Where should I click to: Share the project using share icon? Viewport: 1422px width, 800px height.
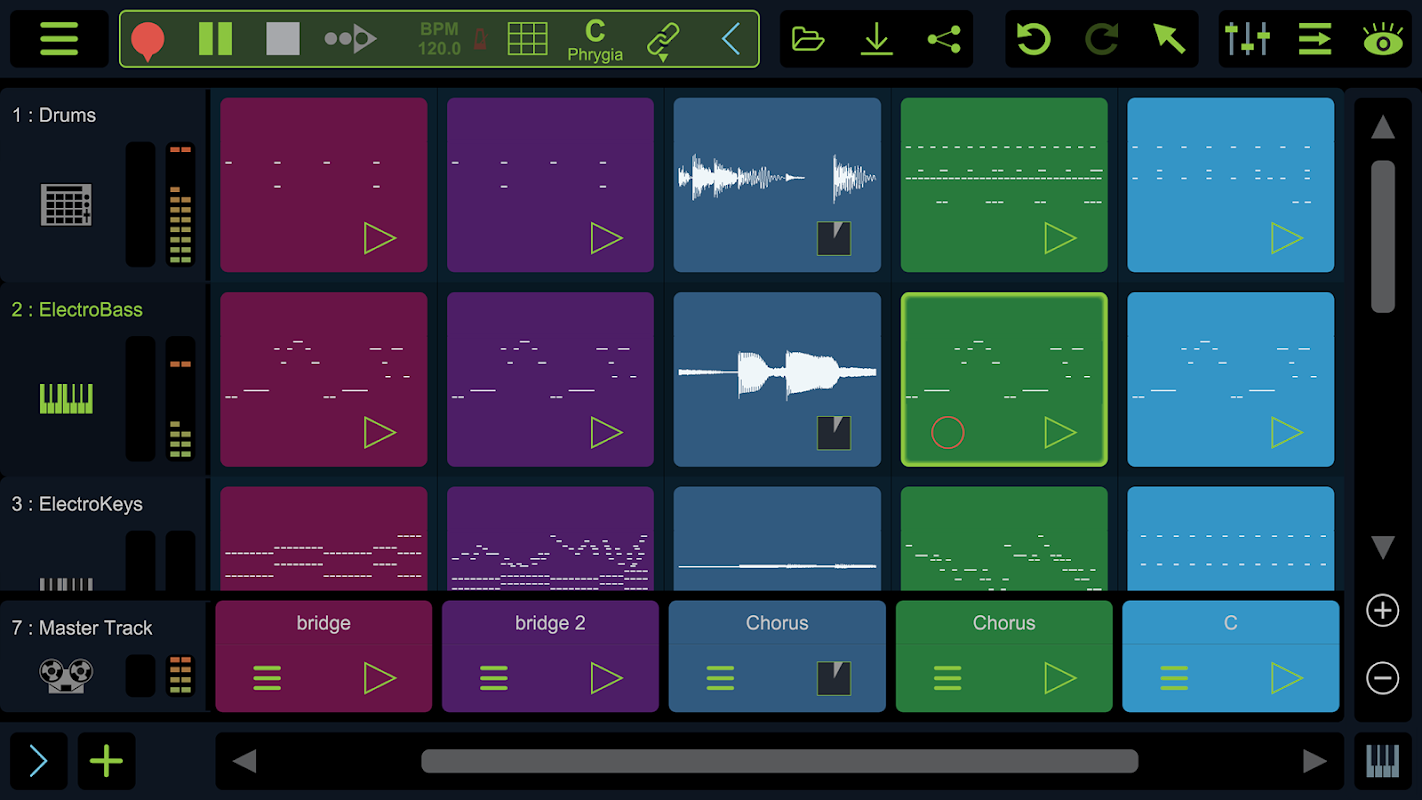[944, 39]
